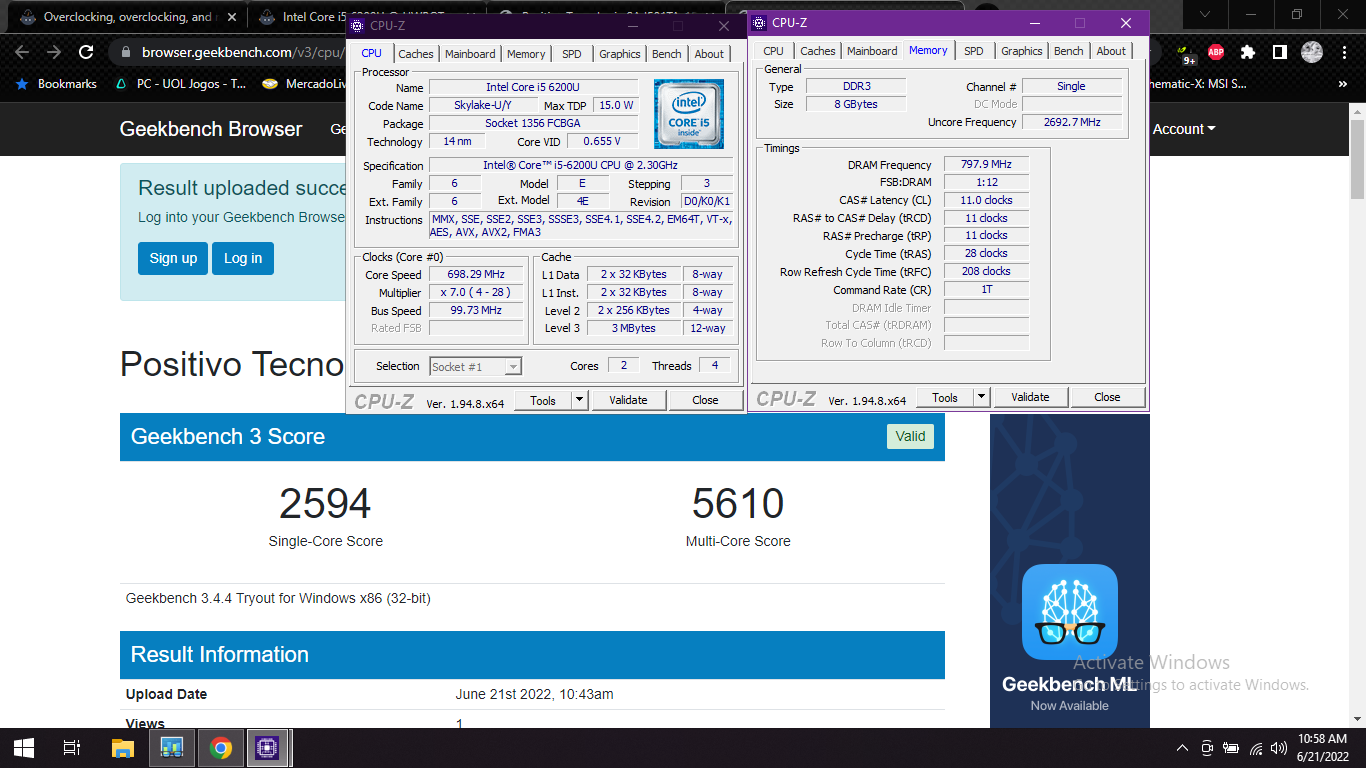Switch to Chrome via taskbar icon
This screenshot has height=768, width=1366.
coord(221,747)
